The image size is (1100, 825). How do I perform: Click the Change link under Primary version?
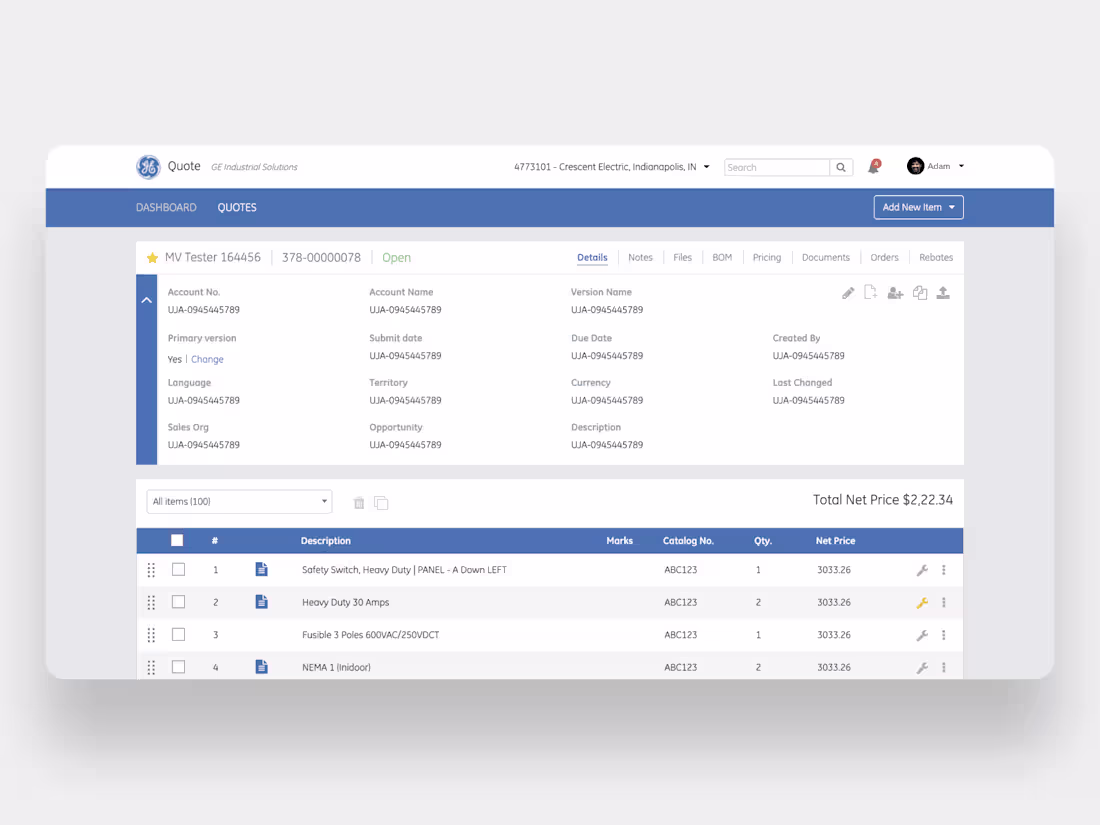[207, 359]
